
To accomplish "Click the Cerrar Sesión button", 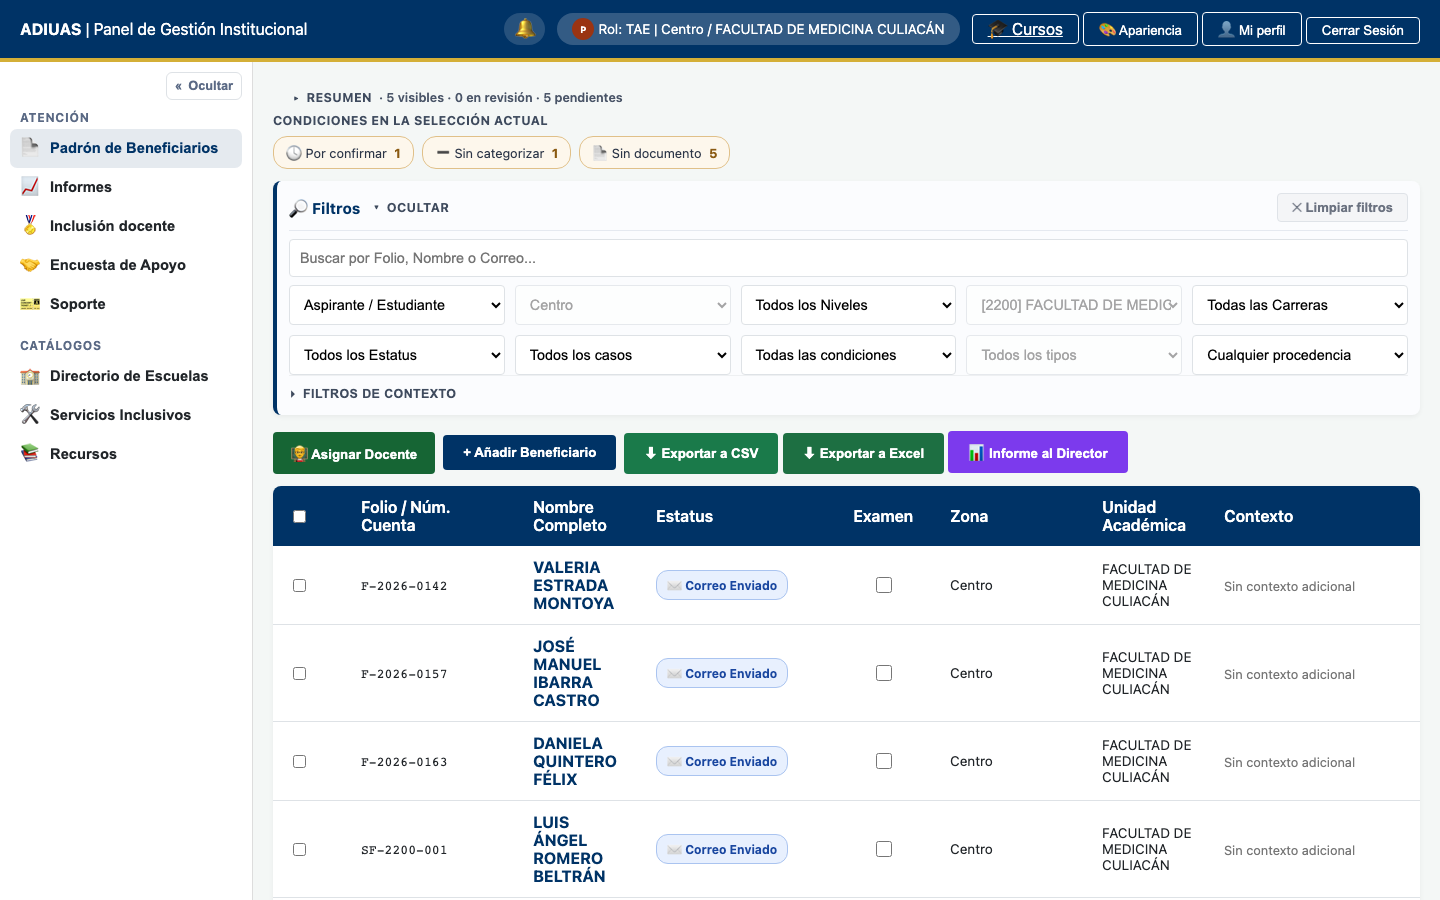I will pos(1362,30).
